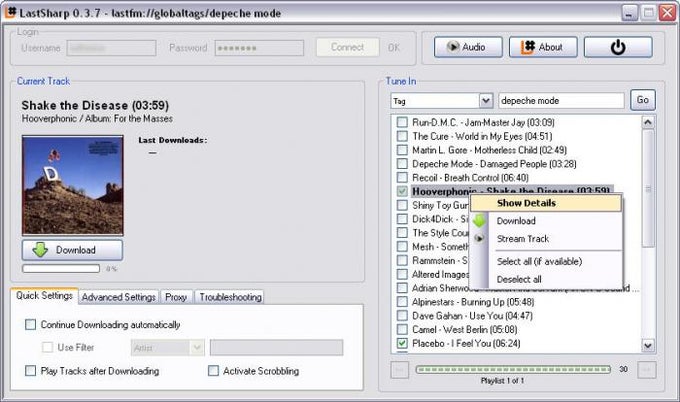Enable Play Tracks after Downloading
Image resolution: width=680 pixels, height=402 pixels.
coord(30,371)
